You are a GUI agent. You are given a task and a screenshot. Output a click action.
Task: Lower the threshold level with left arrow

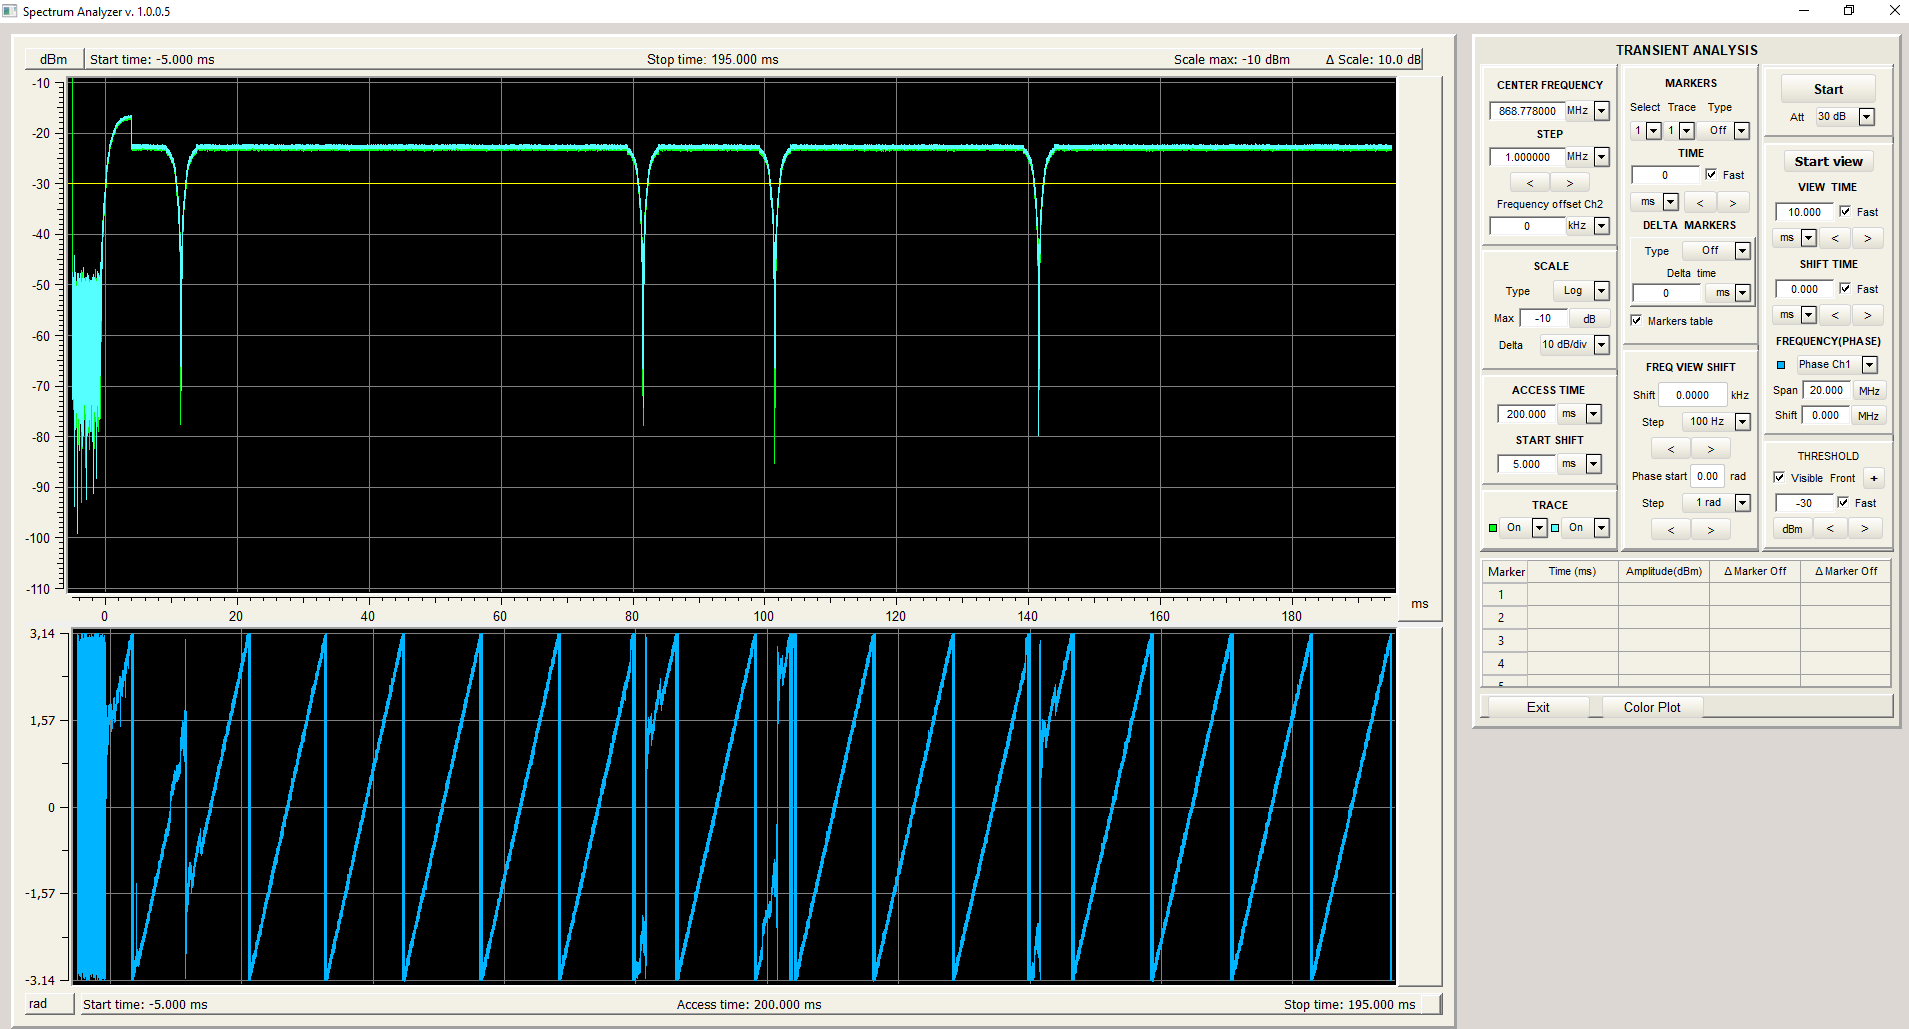(1830, 528)
